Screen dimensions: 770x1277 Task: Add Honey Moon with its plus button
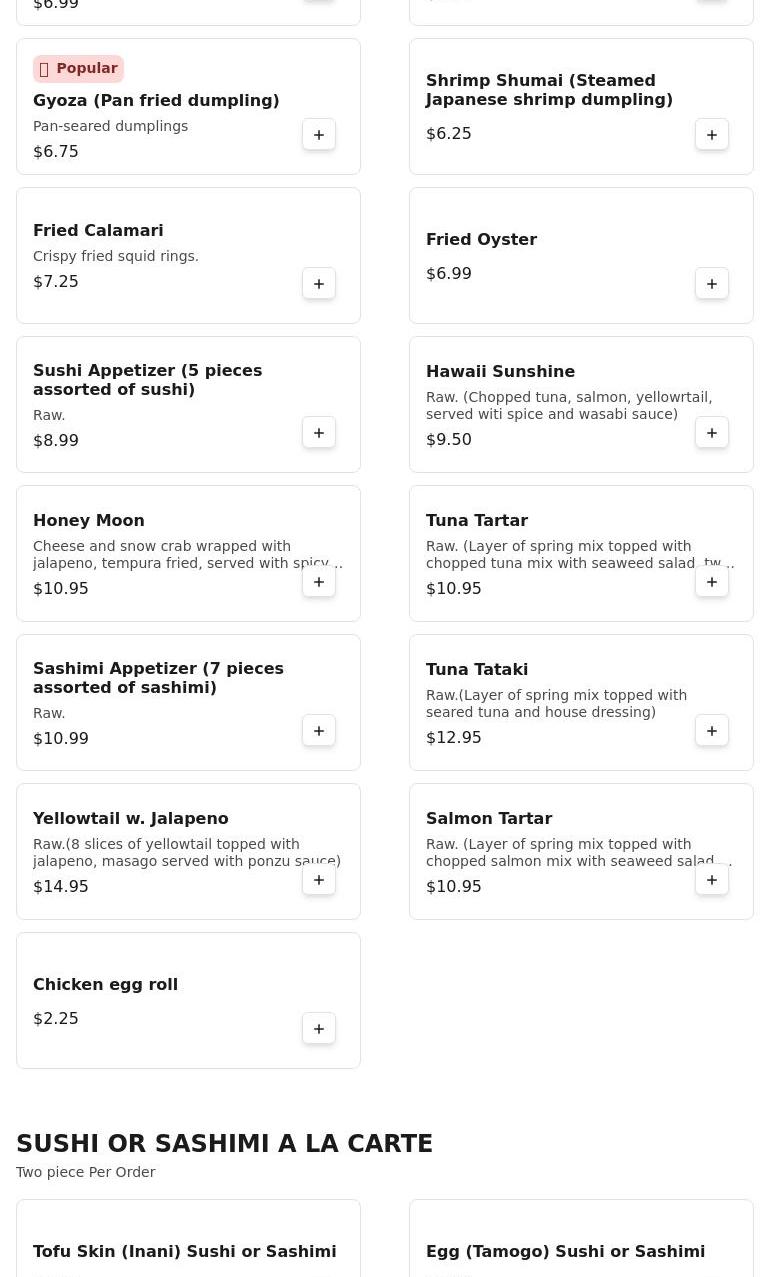click(319, 582)
